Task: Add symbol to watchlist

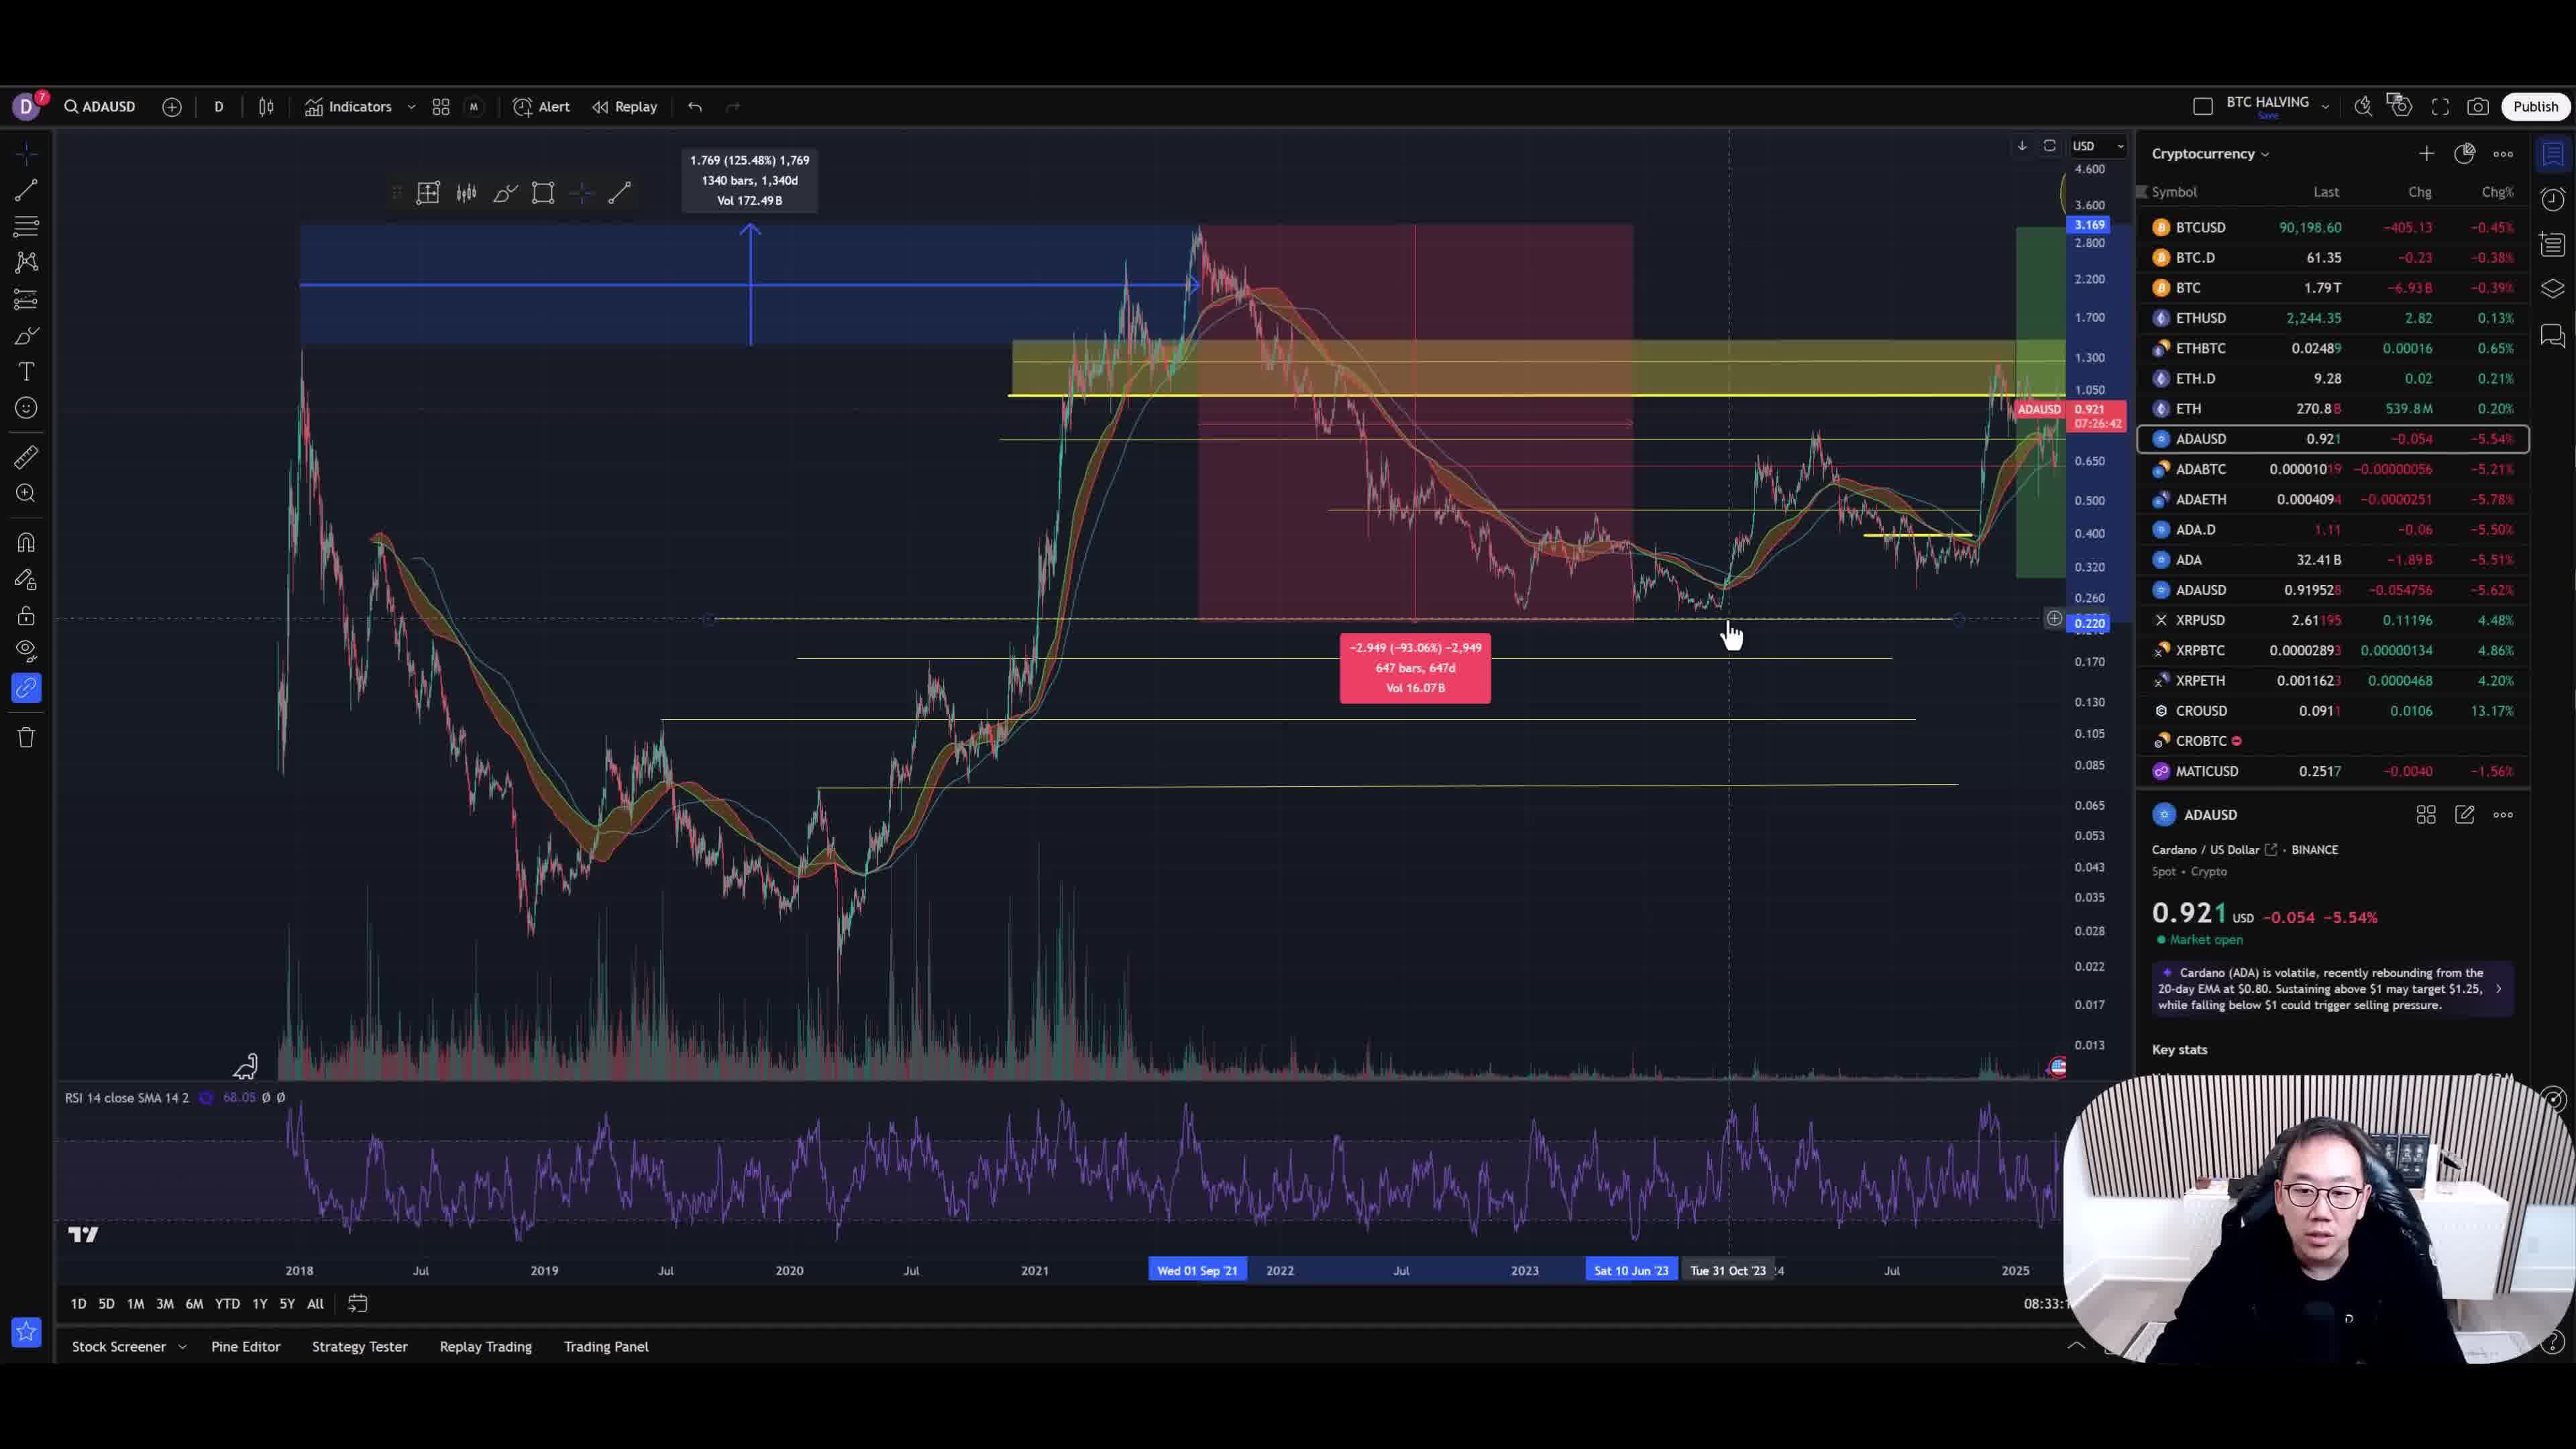Action: coord(2426,153)
